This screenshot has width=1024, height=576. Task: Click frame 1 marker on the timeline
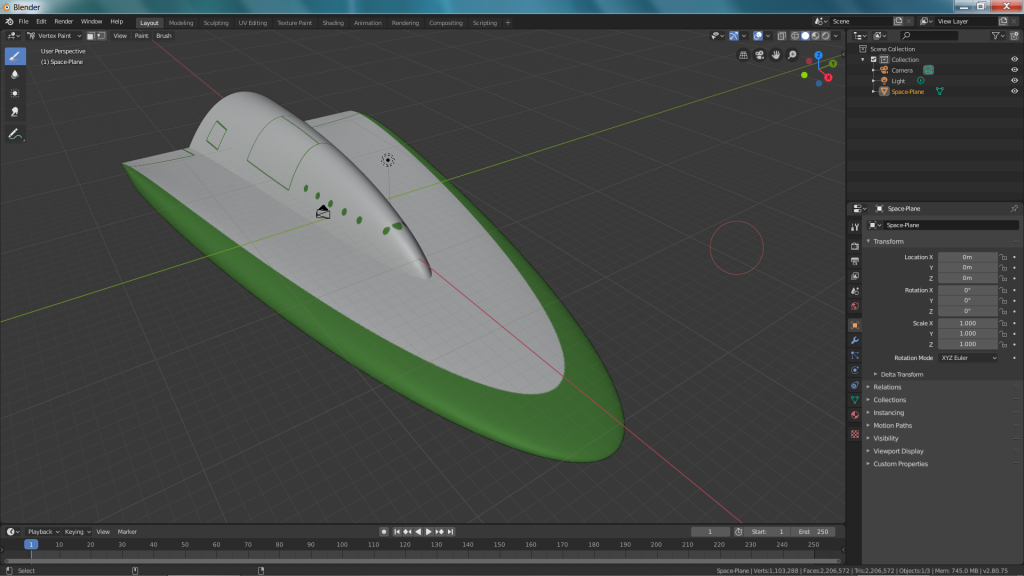[31, 545]
